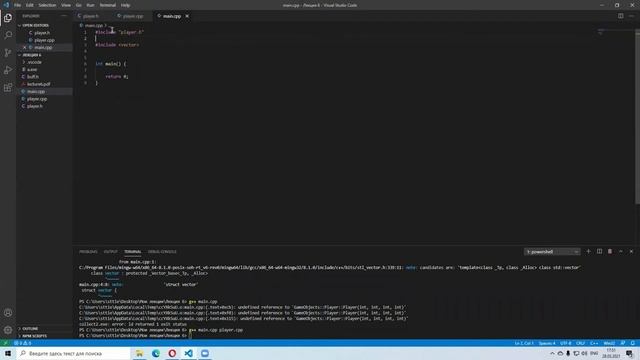
Task: Open a.exe in the file tree
Action: tap(32, 69)
